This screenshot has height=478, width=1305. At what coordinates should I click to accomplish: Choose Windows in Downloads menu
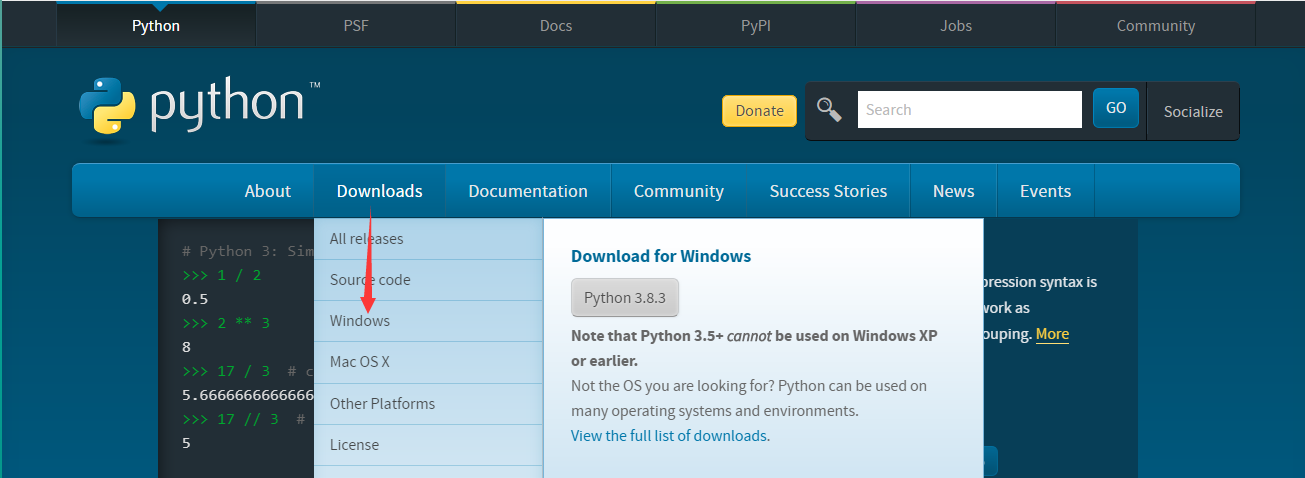(x=428, y=321)
